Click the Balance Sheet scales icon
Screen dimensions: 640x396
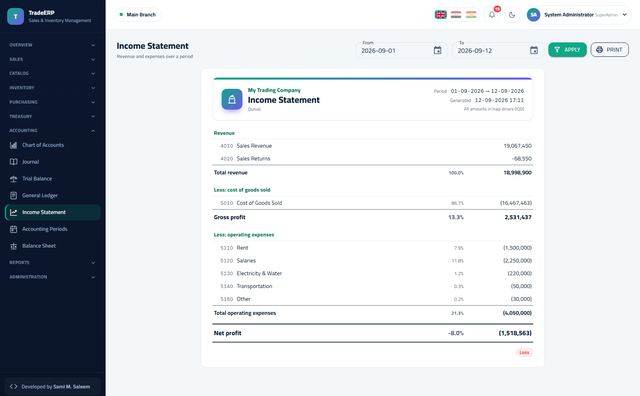click(x=13, y=246)
